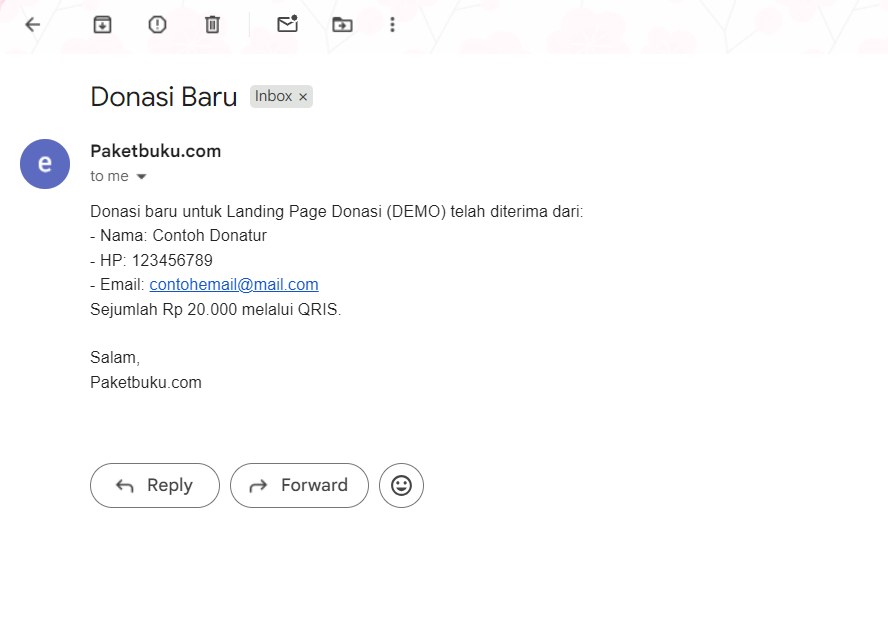Remove the Inbox label with its x
The height and width of the screenshot is (633, 888).
(x=303, y=97)
